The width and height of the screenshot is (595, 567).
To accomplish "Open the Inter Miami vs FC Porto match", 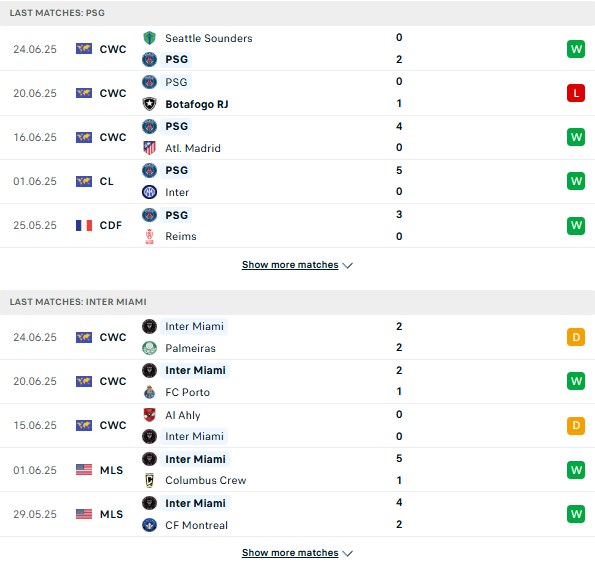I will 298,381.
